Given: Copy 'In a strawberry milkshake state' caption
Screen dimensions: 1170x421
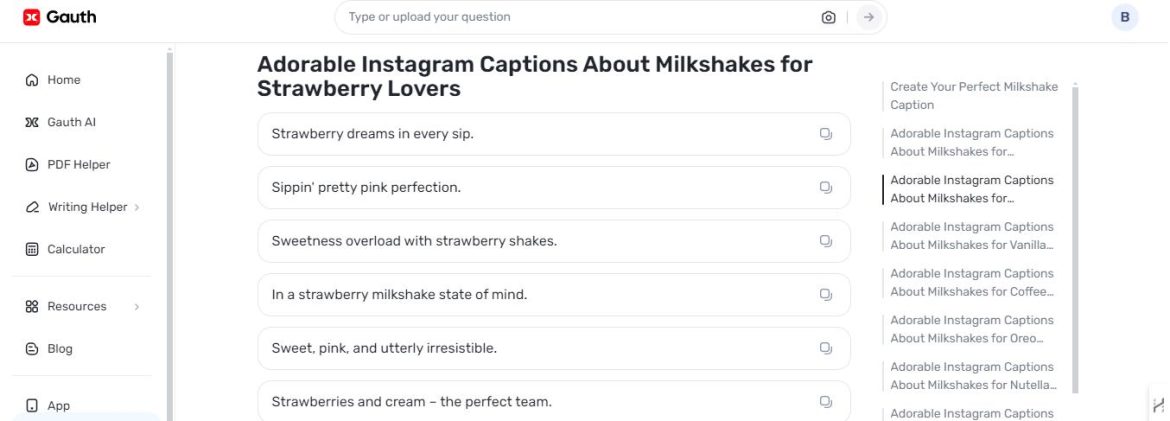Looking at the screenshot, I should (825, 295).
